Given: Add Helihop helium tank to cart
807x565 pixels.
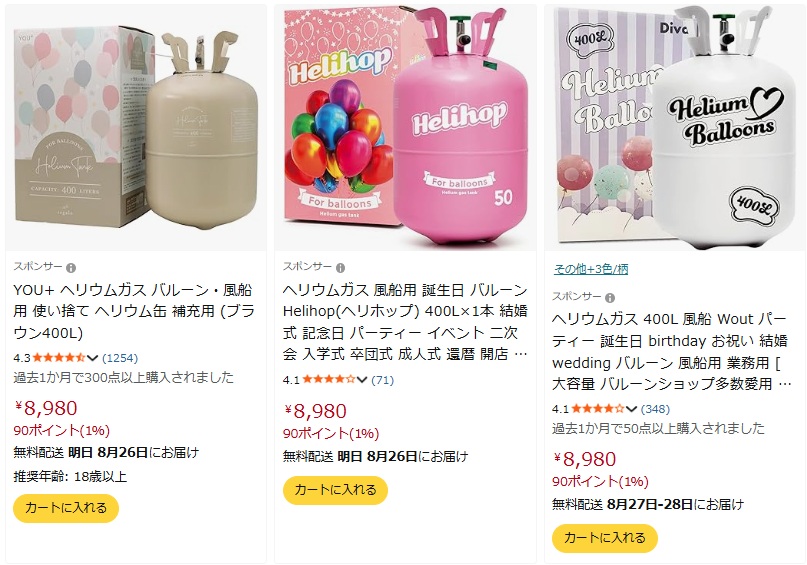Looking at the screenshot, I should (x=335, y=490).
